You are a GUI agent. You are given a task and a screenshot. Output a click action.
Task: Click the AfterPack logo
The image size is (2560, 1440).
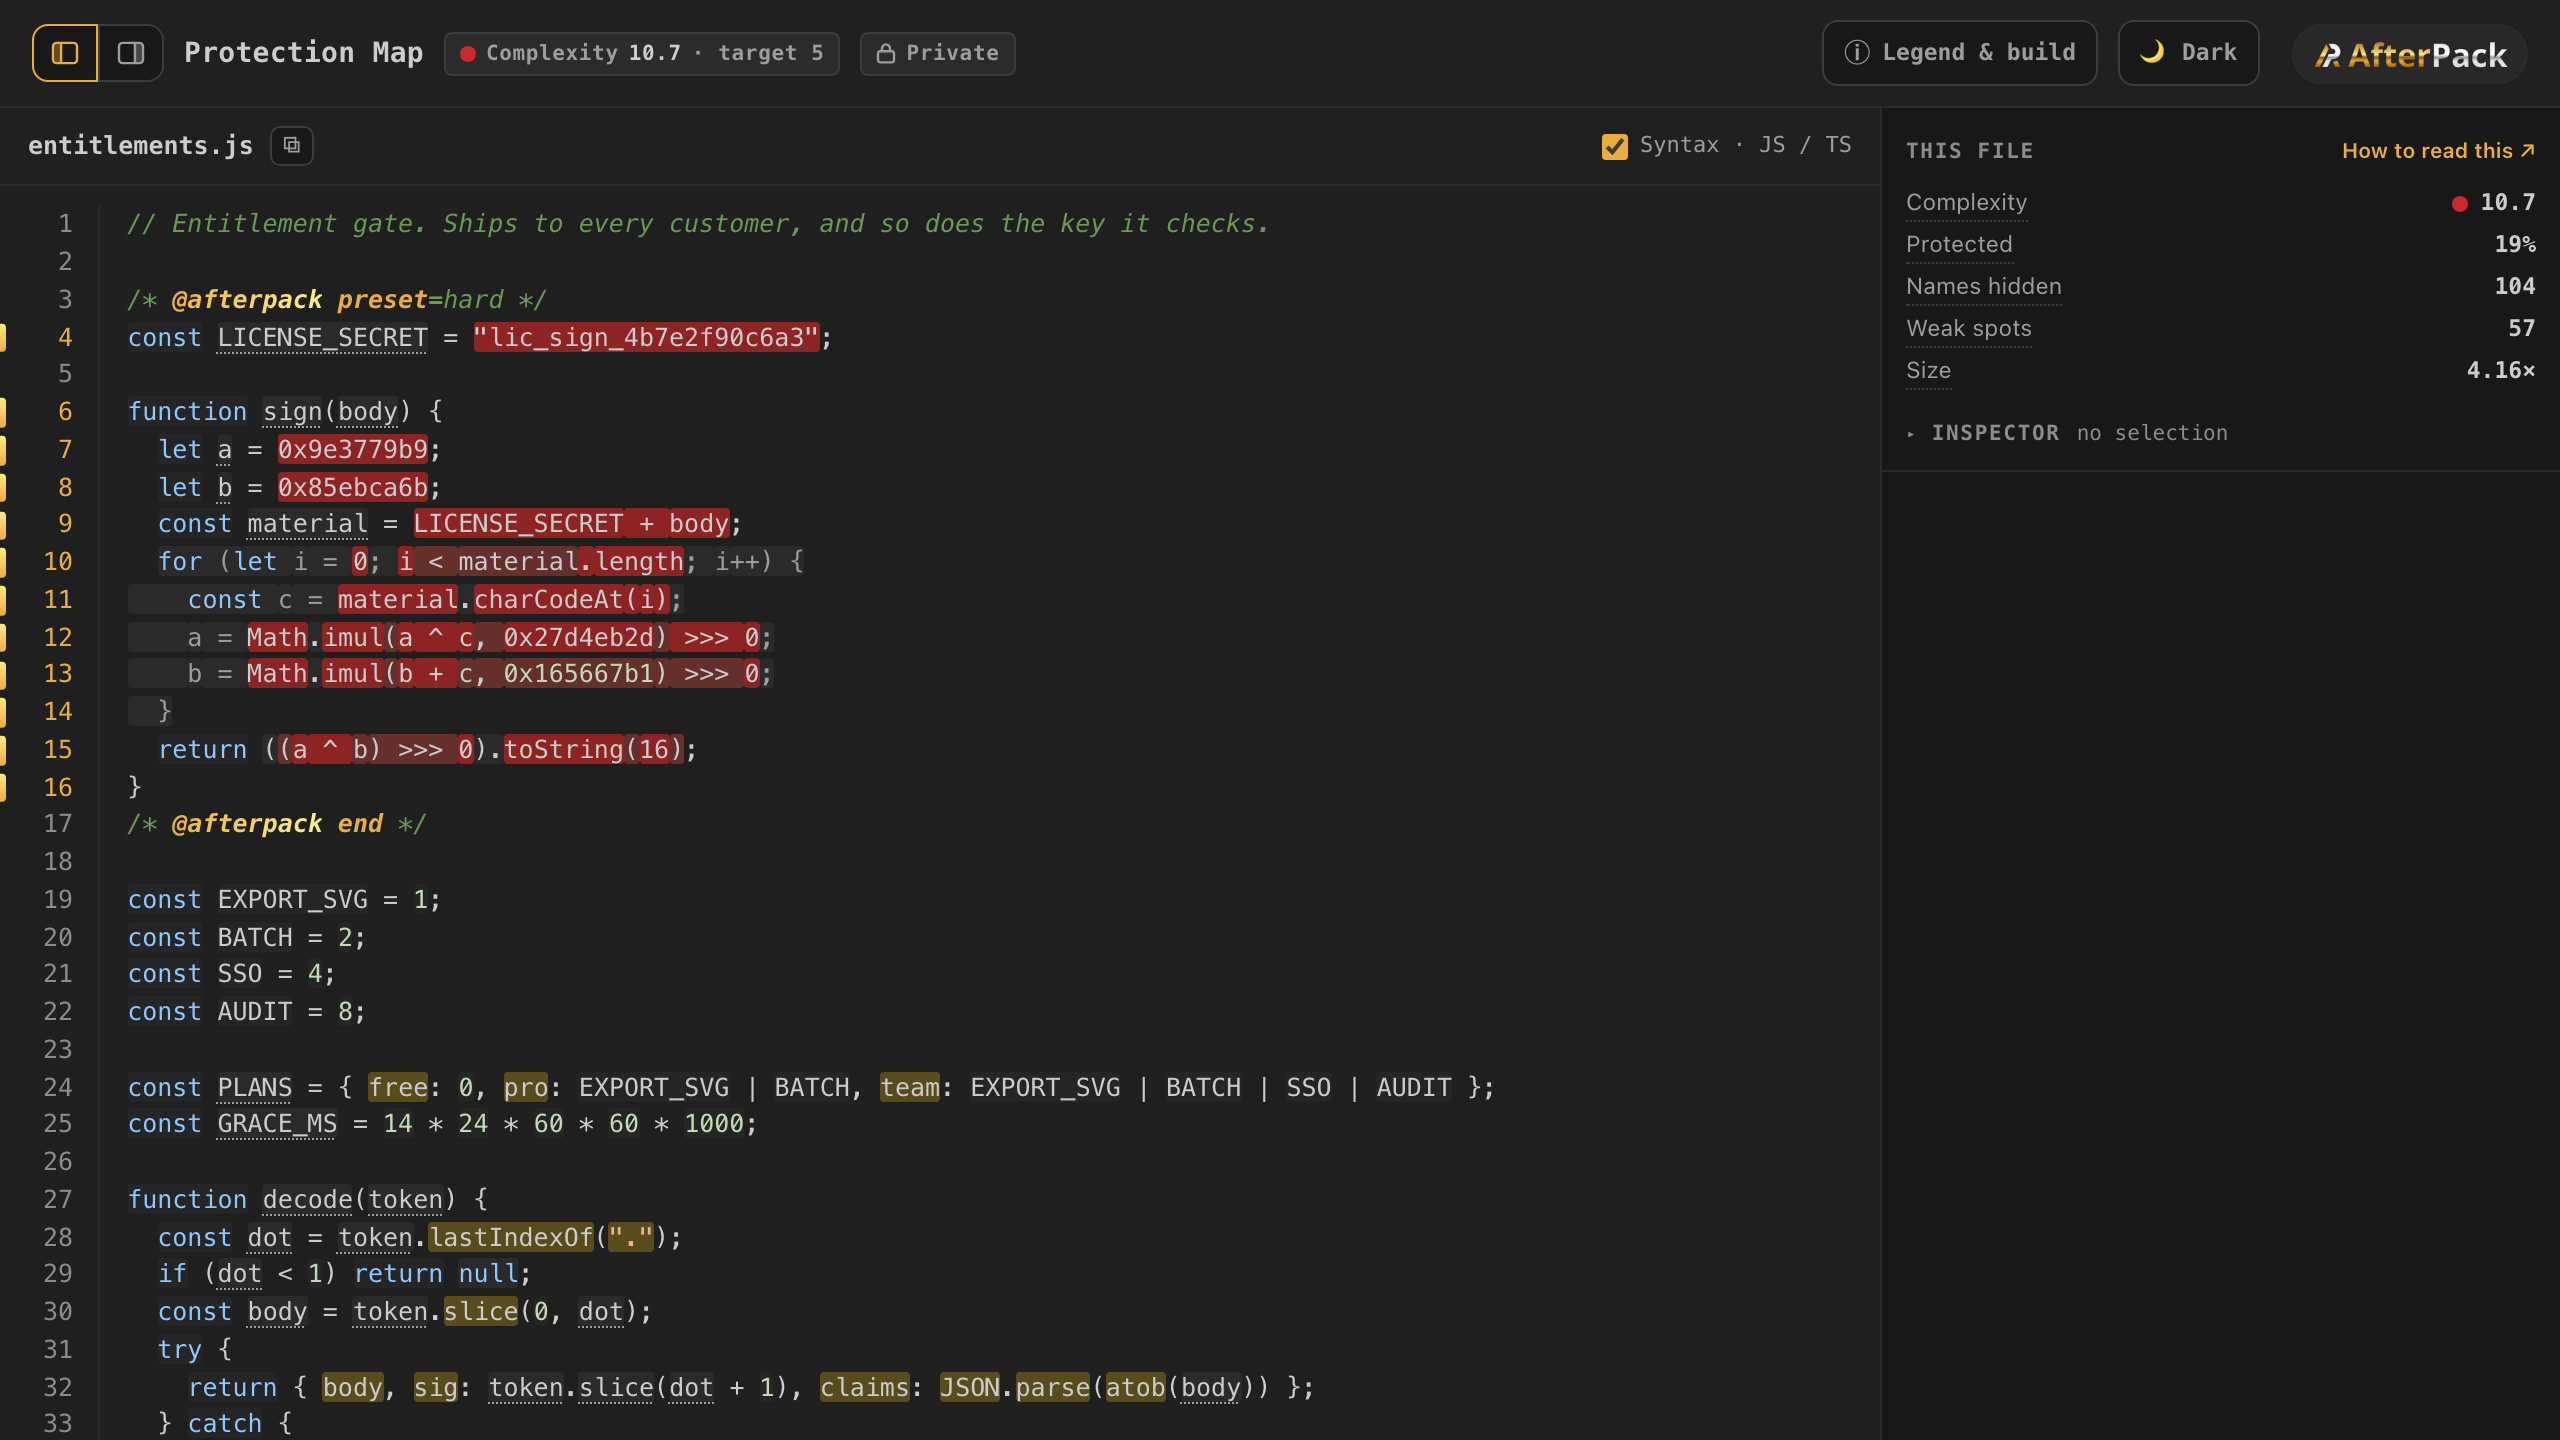(x=2410, y=55)
